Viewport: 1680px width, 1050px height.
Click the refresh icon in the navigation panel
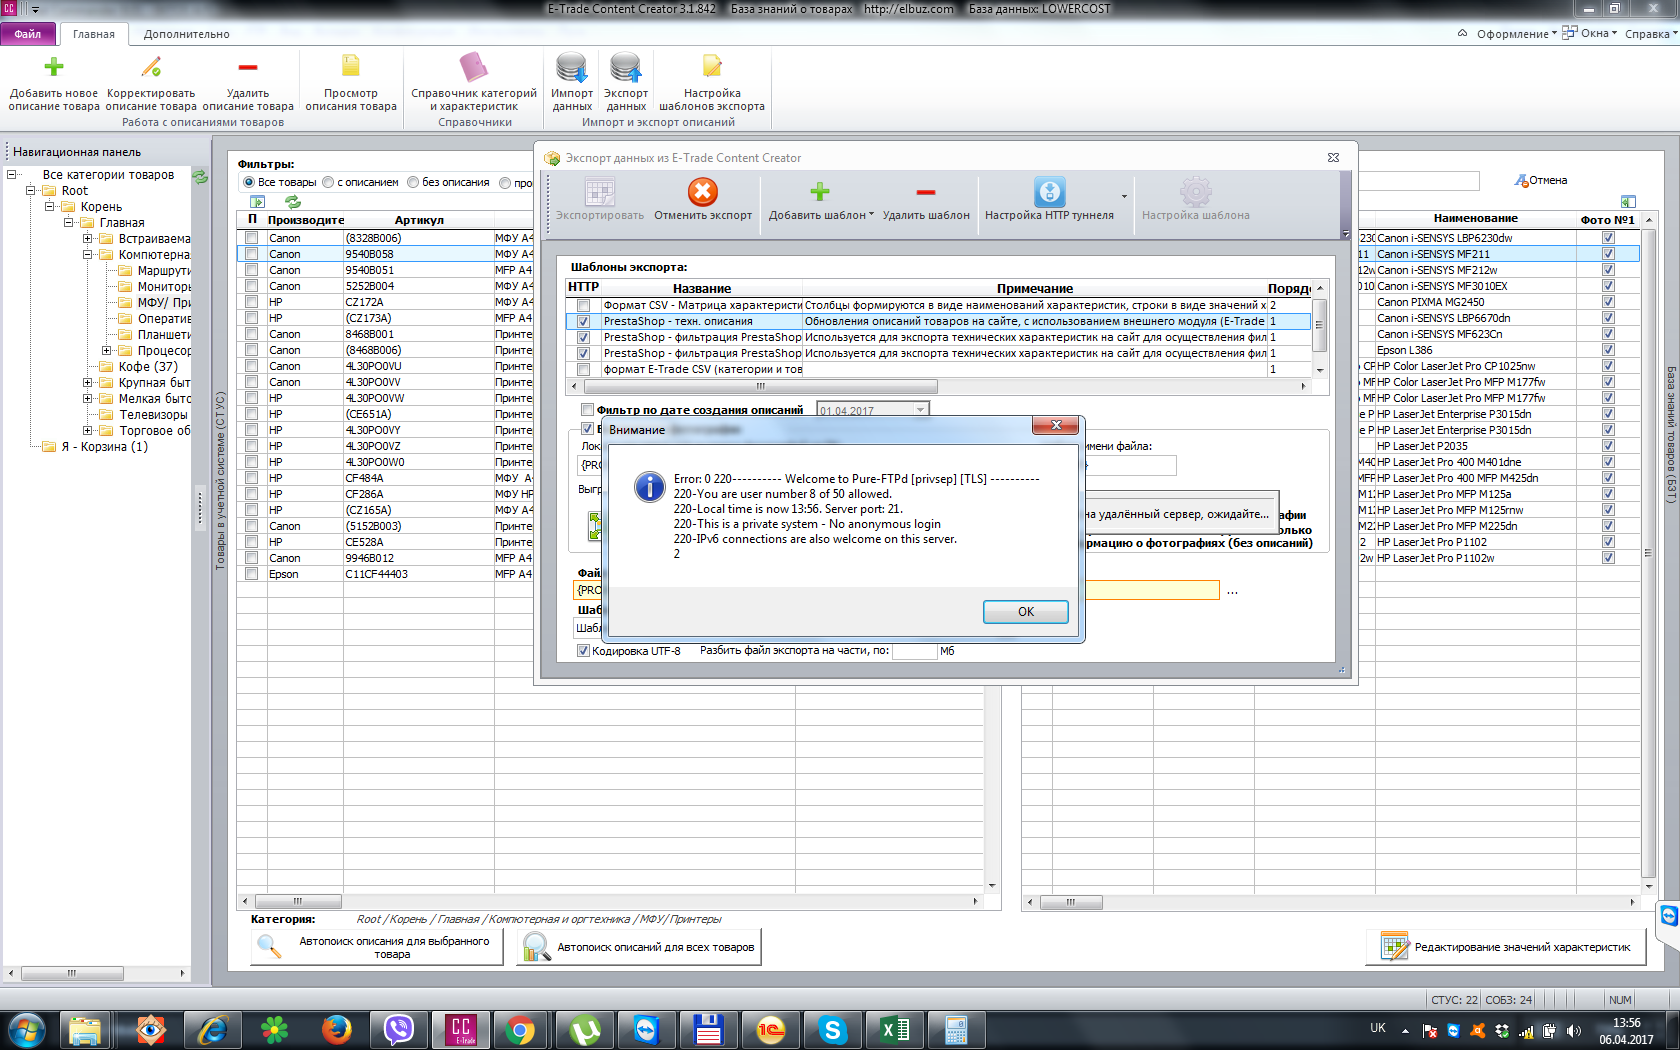[x=200, y=176]
